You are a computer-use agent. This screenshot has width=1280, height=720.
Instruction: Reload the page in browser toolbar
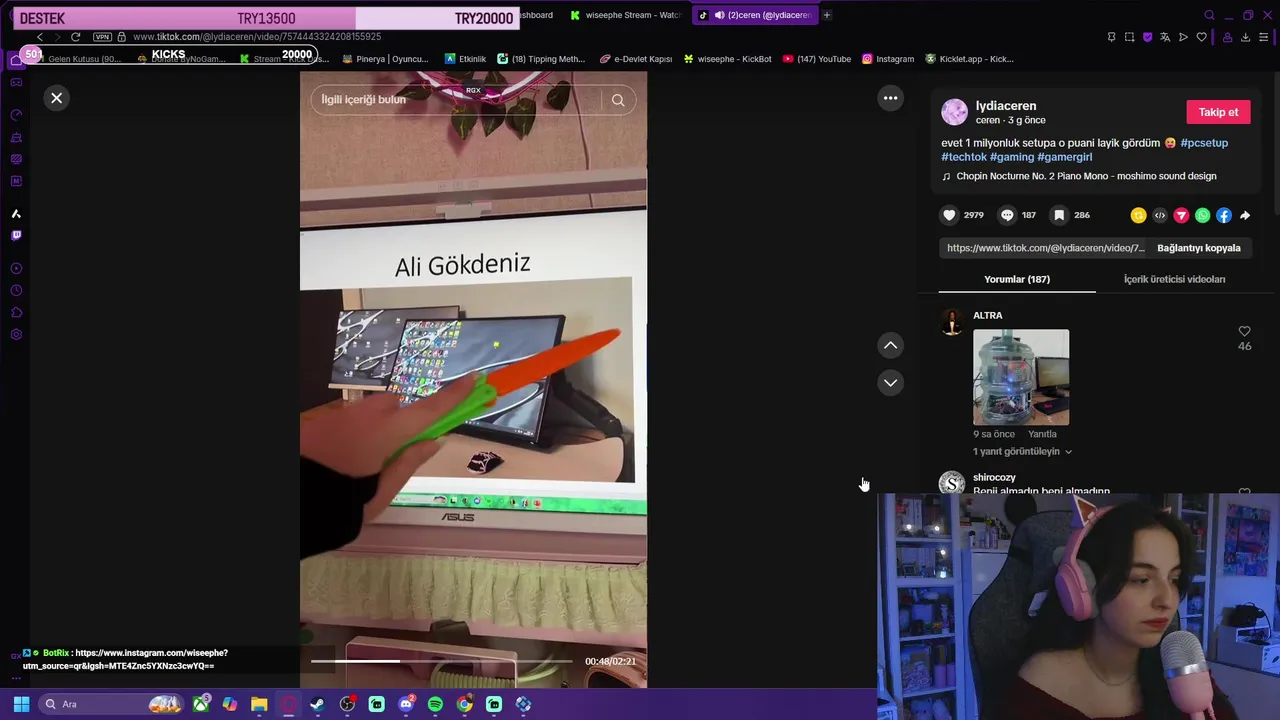pos(75,37)
